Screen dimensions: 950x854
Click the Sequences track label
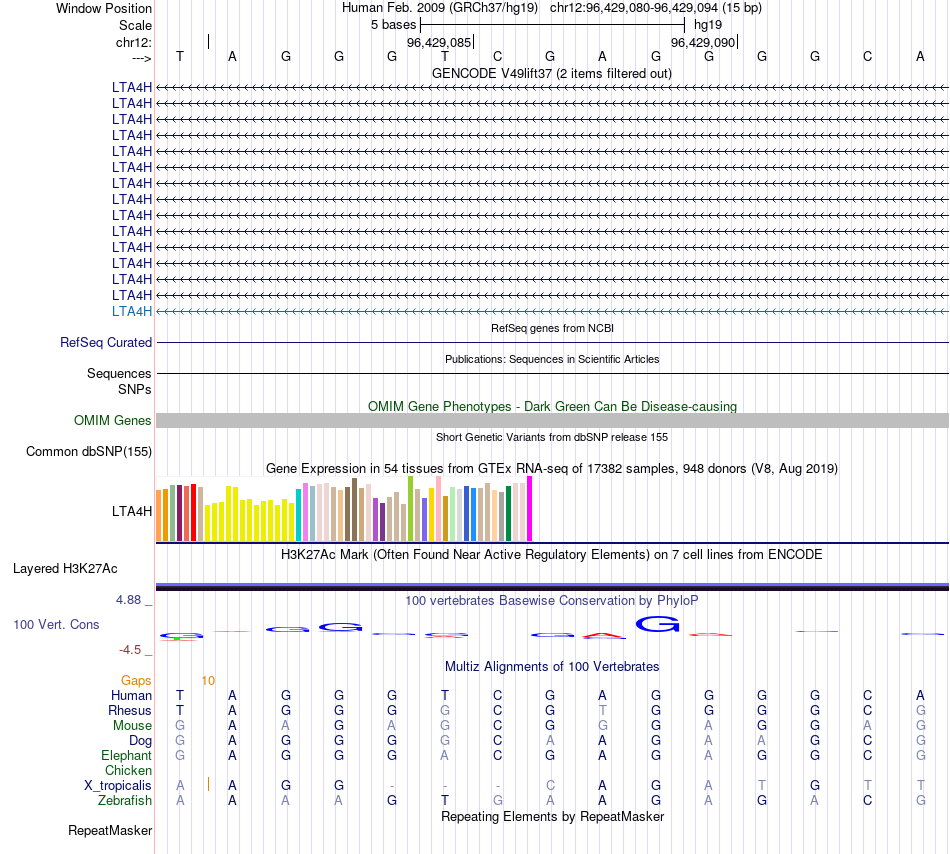pyautogui.click(x=119, y=373)
